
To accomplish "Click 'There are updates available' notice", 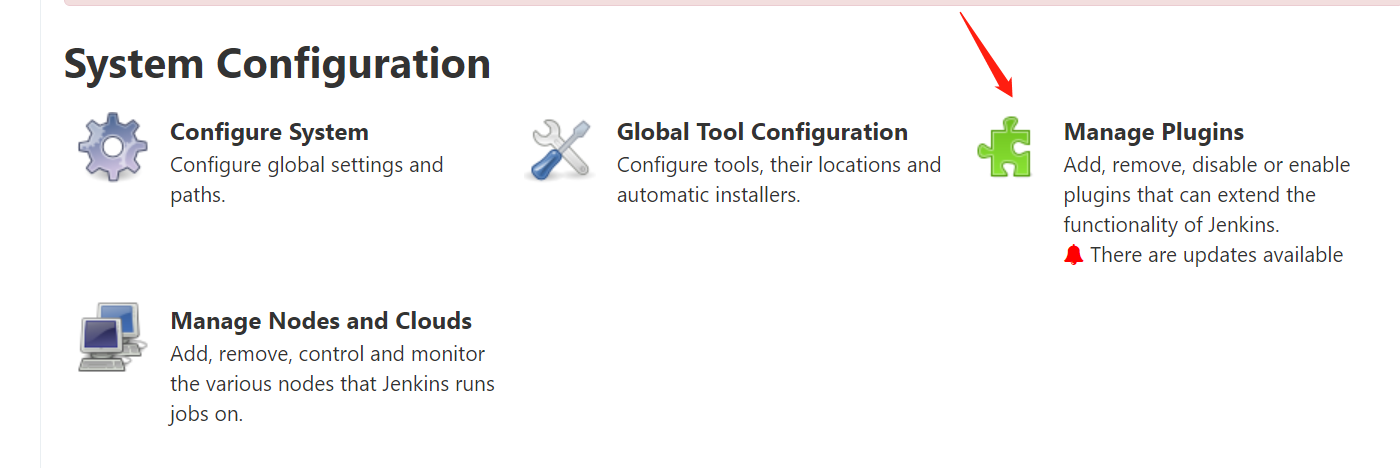I will 1216,255.
